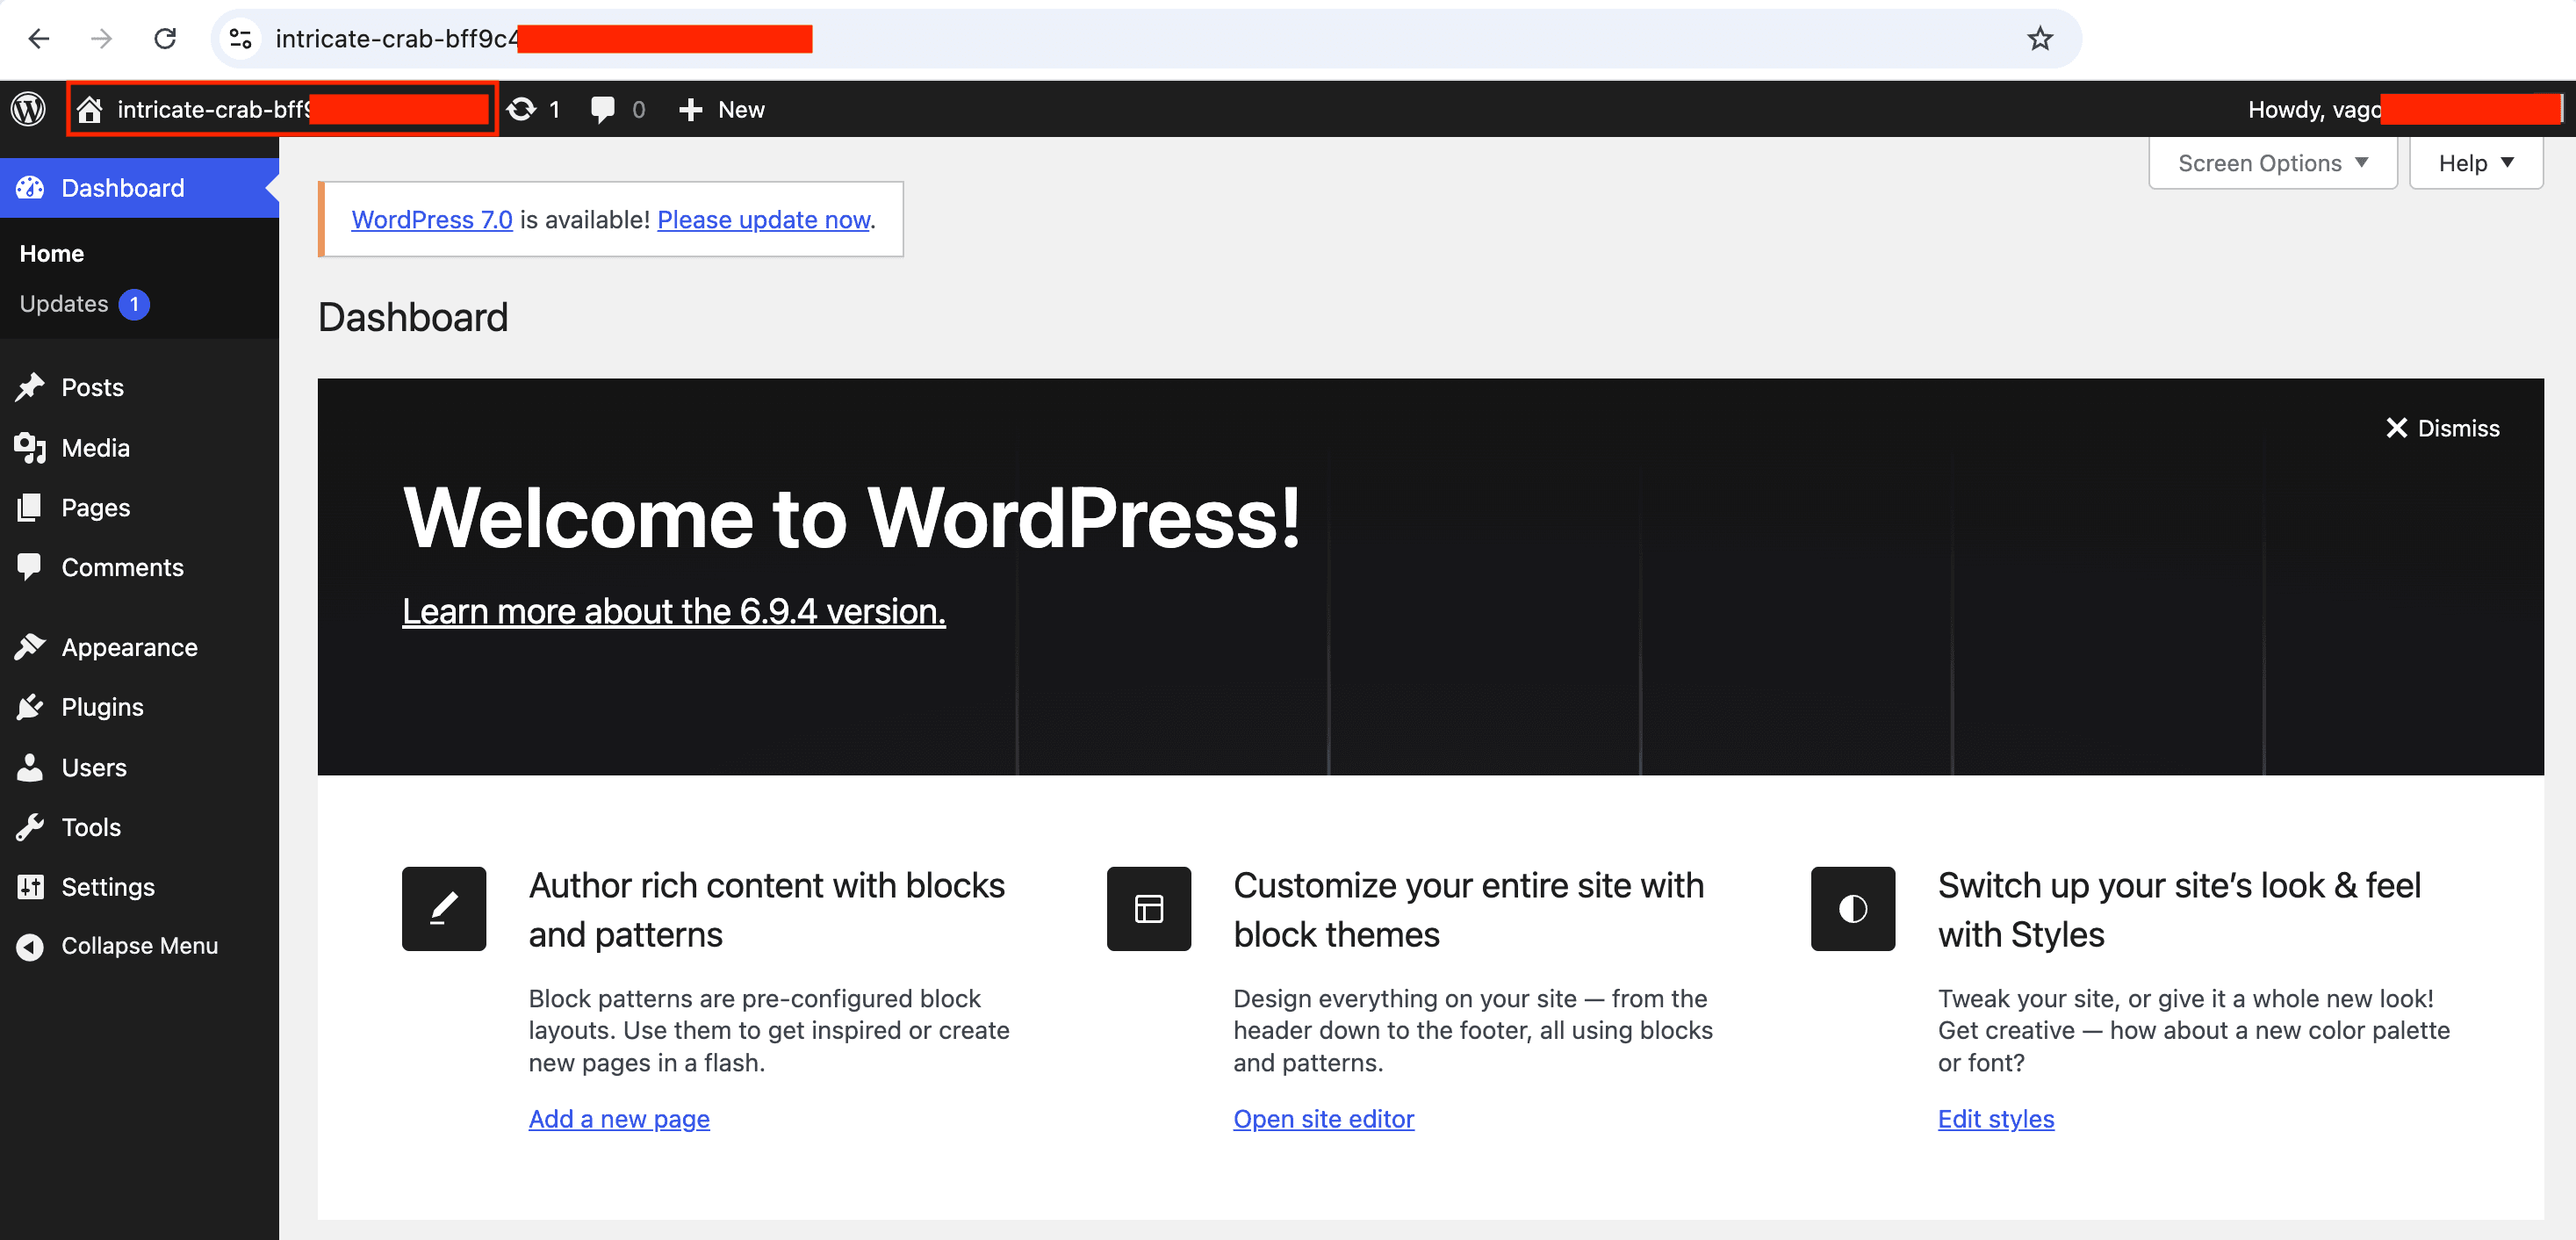Image resolution: width=2576 pixels, height=1240 pixels.
Task: Click the Posts pushpin icon
Action: [x=30, y=387]
